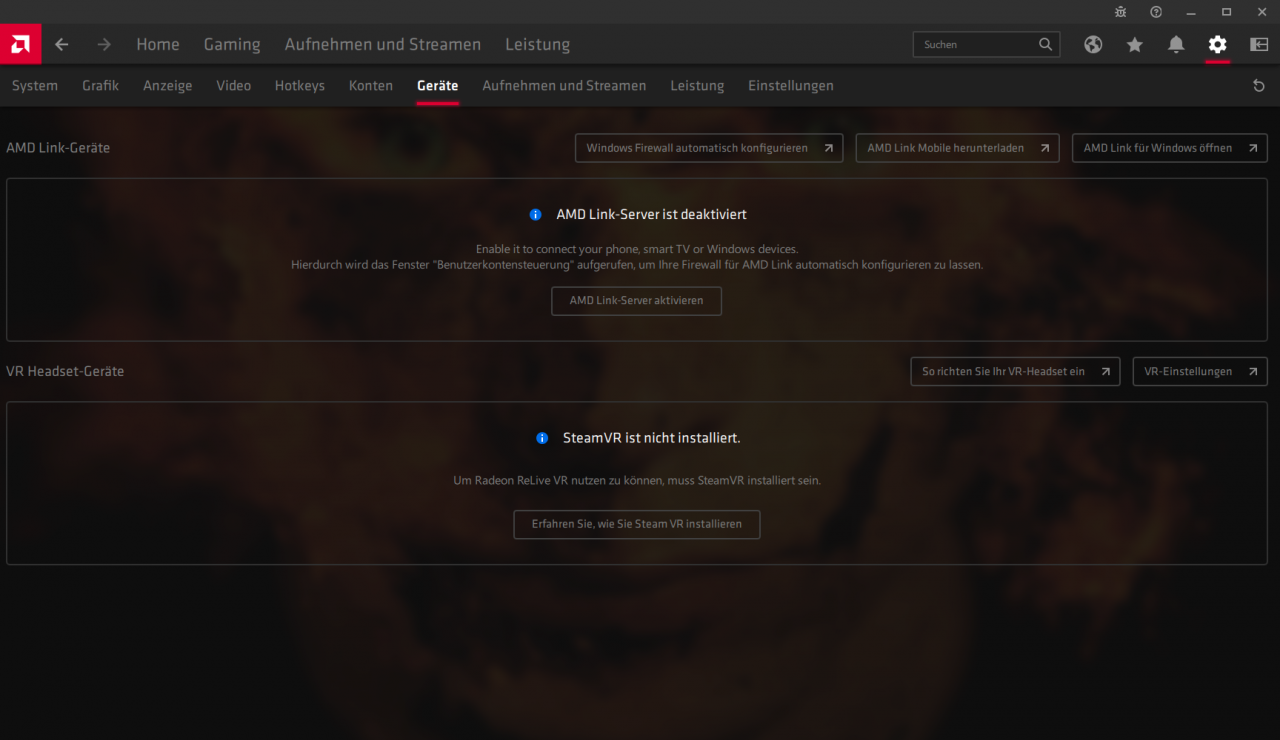The height and width of the screenshot is (740, 1280).
Task: Open the Gaming tab
Action: 232,44
